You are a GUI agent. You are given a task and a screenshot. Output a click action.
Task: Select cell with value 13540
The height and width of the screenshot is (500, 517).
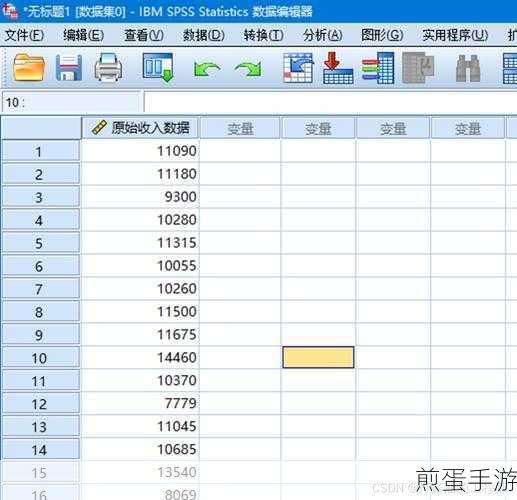[140, 472]
